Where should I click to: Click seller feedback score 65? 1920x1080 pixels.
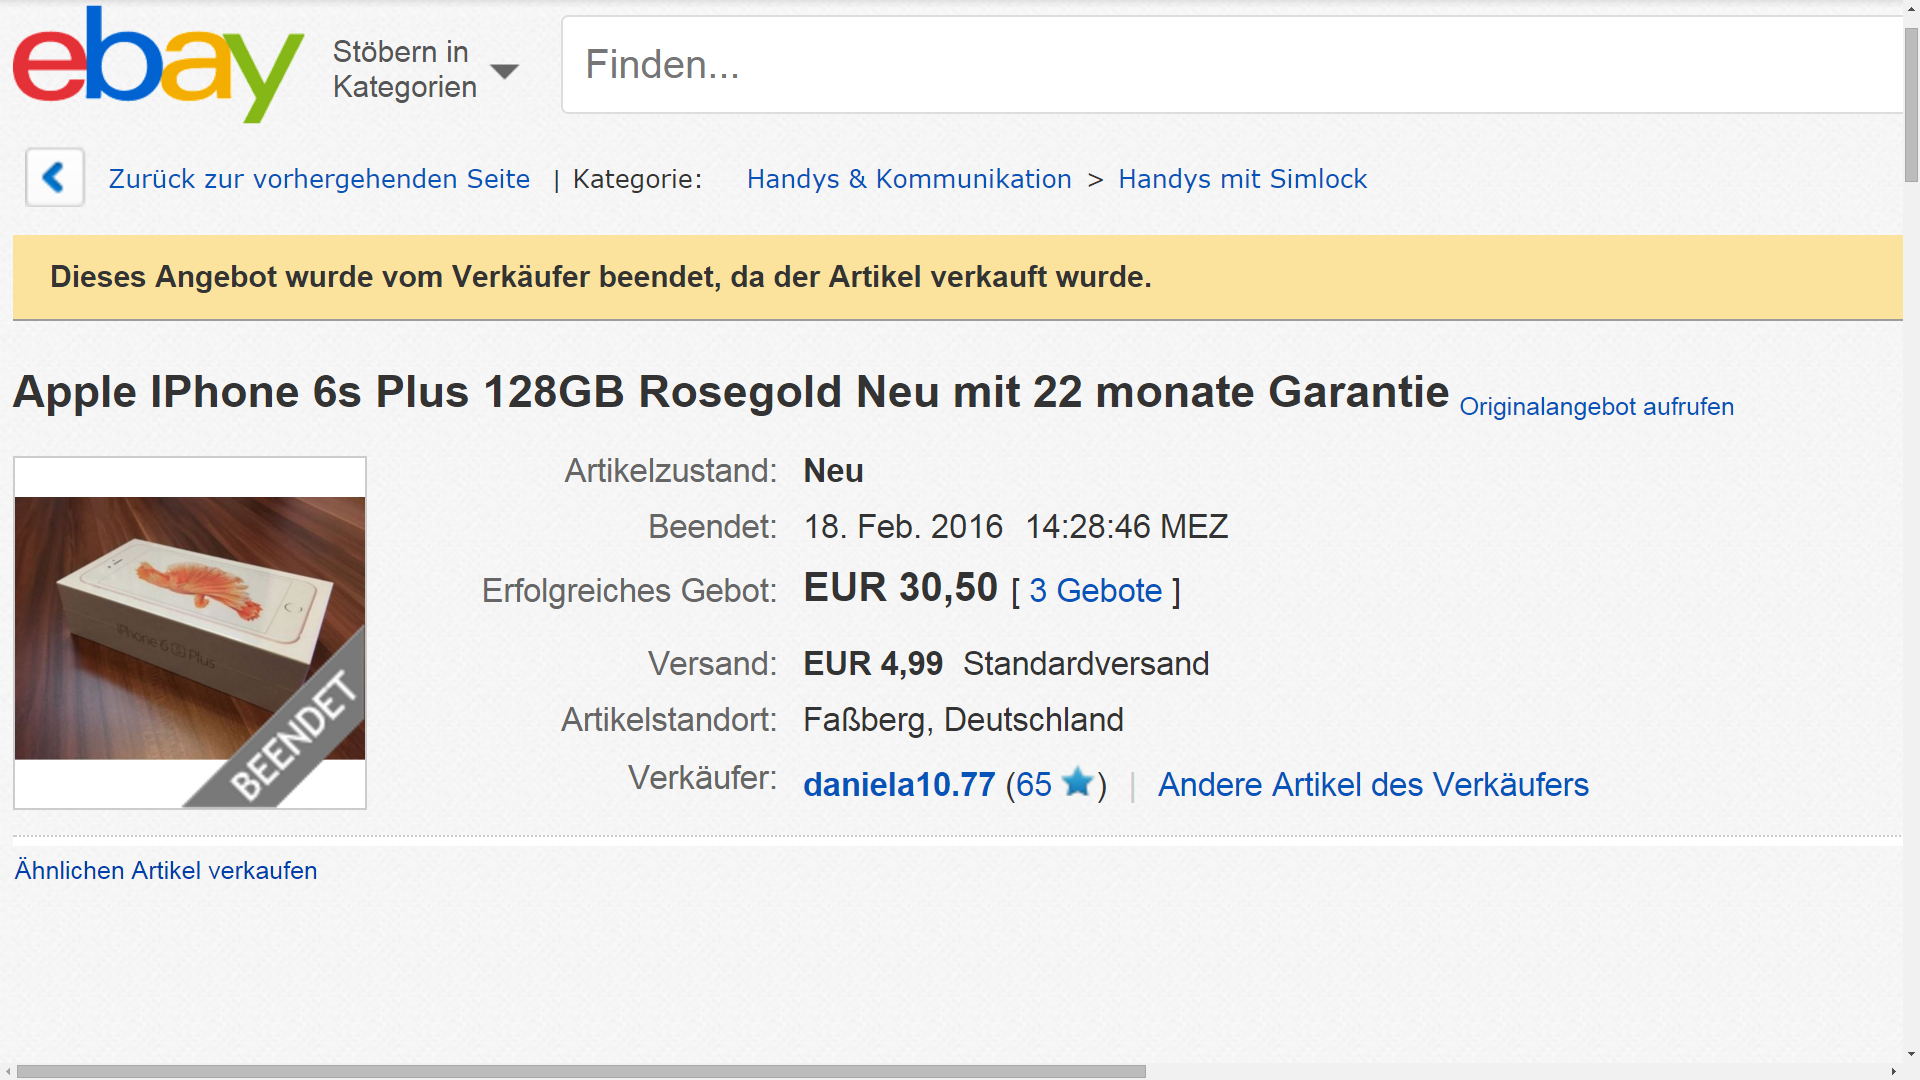(1033, 785)
